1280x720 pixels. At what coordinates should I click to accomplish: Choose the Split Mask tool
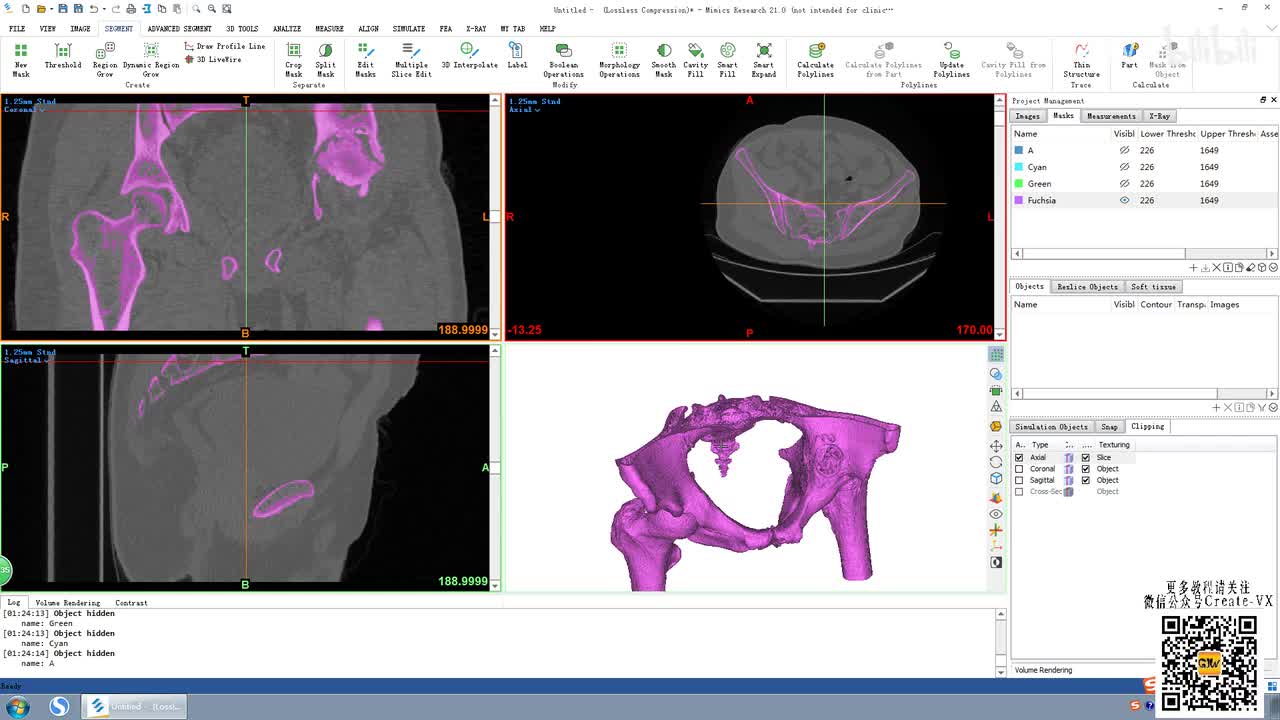[326, 59]
